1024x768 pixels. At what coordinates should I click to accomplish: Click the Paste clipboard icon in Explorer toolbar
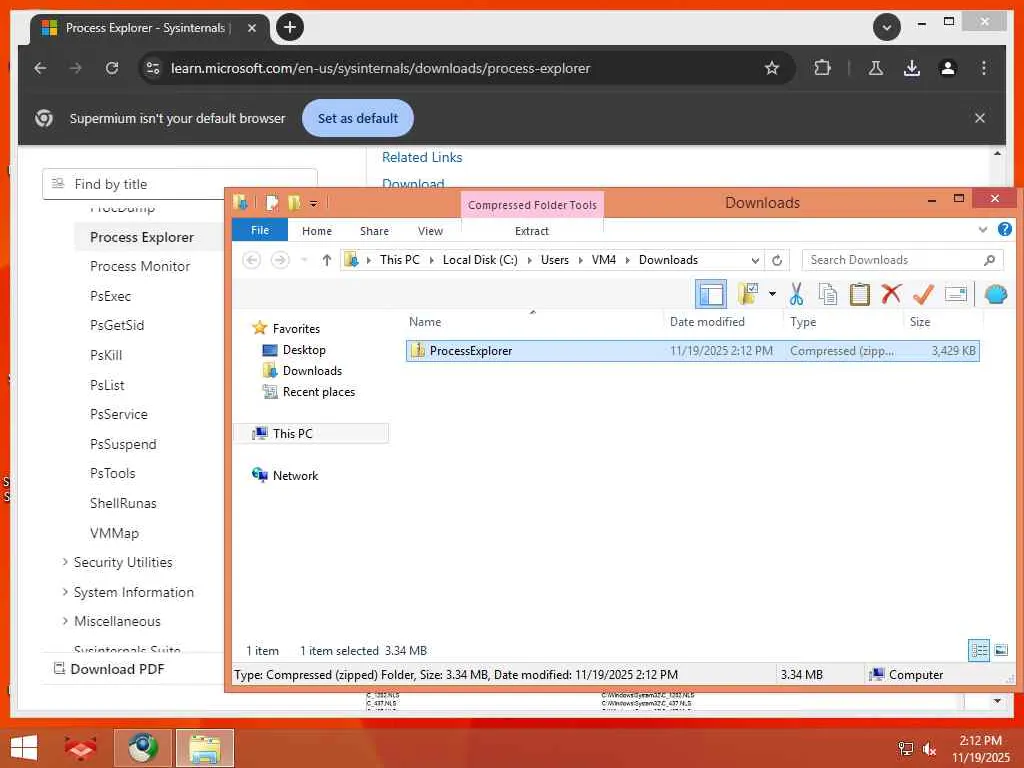[x=859, y=294]
